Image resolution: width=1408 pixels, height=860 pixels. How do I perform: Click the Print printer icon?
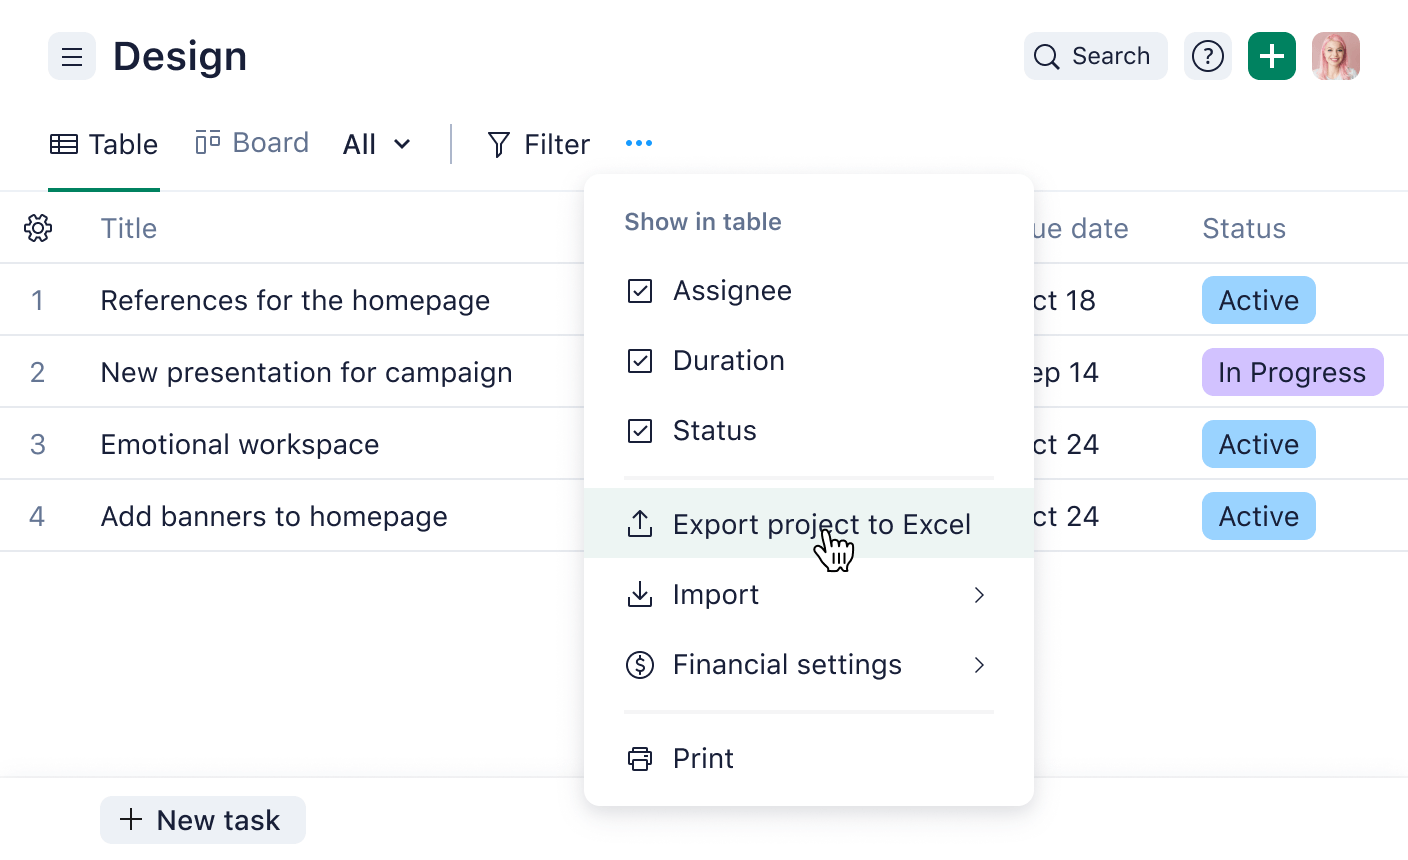(640, 758)
